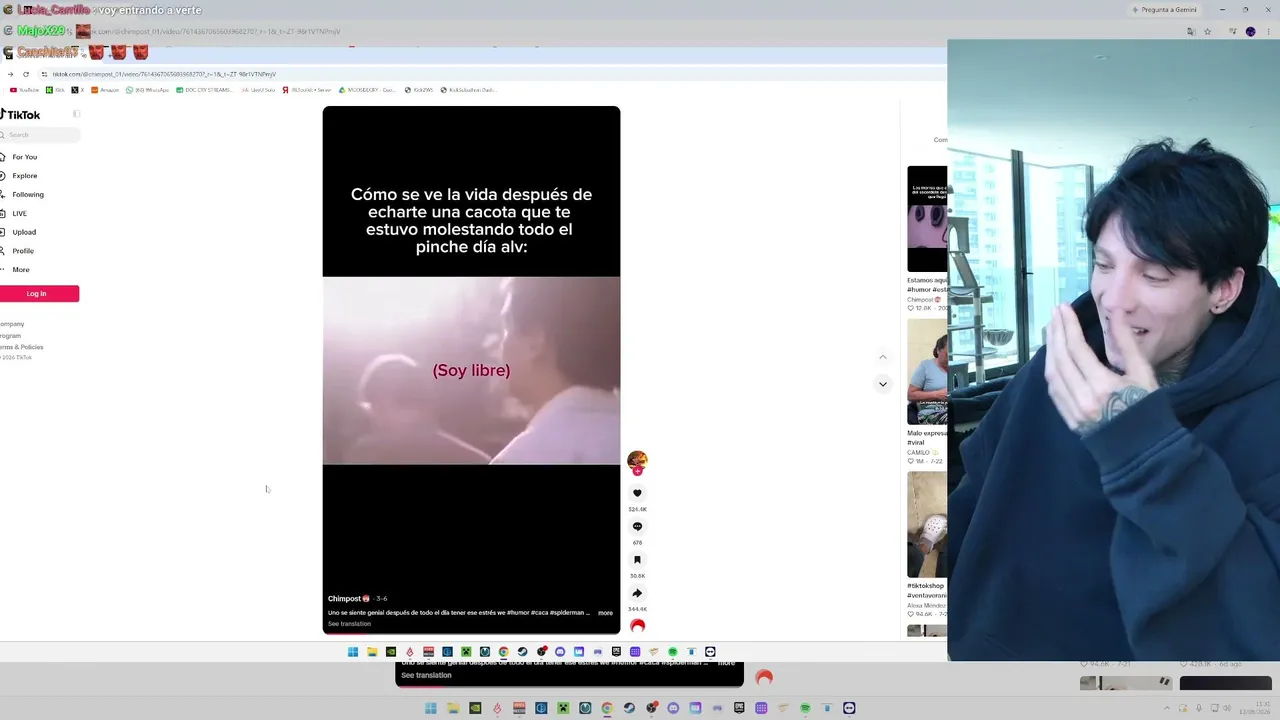The image size is (1280, 720).
Task: Bookmark the page with the star icon
Action: point(1207,32)
